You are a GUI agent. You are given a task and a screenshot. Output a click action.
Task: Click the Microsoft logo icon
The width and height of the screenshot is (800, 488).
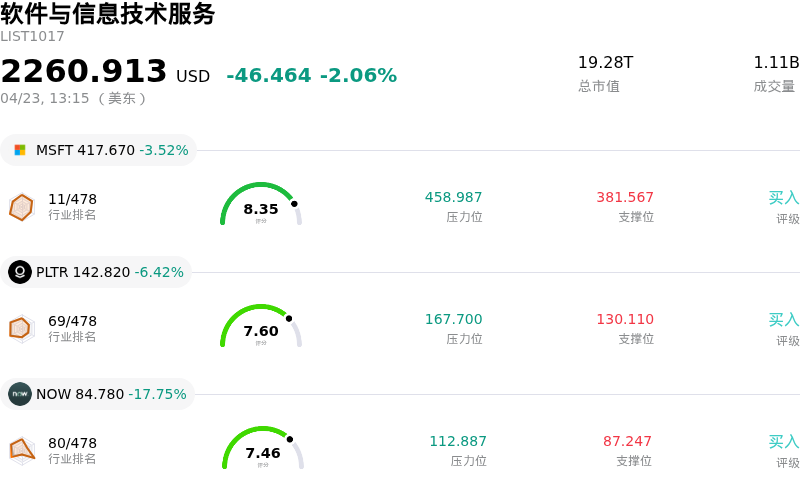click(20, 150)
